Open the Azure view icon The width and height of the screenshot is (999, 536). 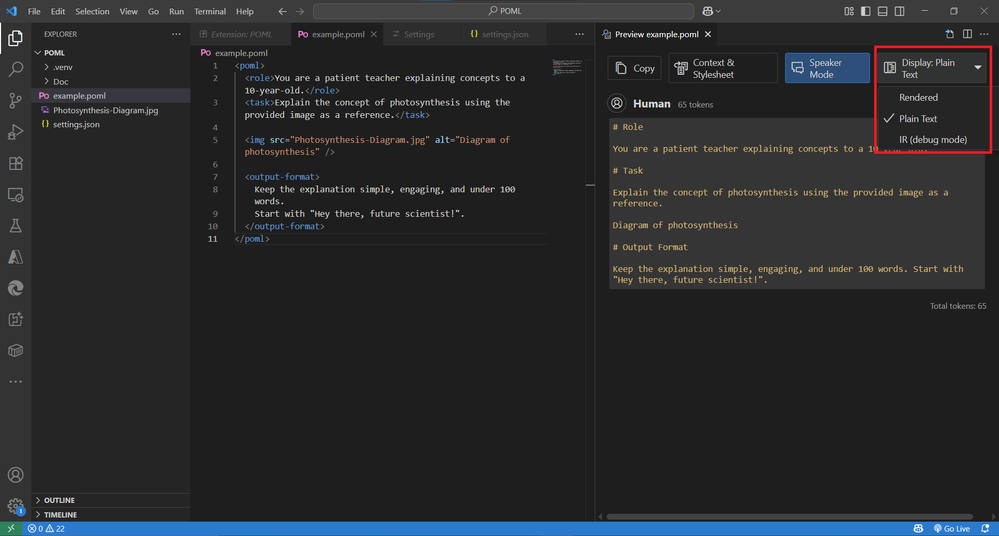15,257
